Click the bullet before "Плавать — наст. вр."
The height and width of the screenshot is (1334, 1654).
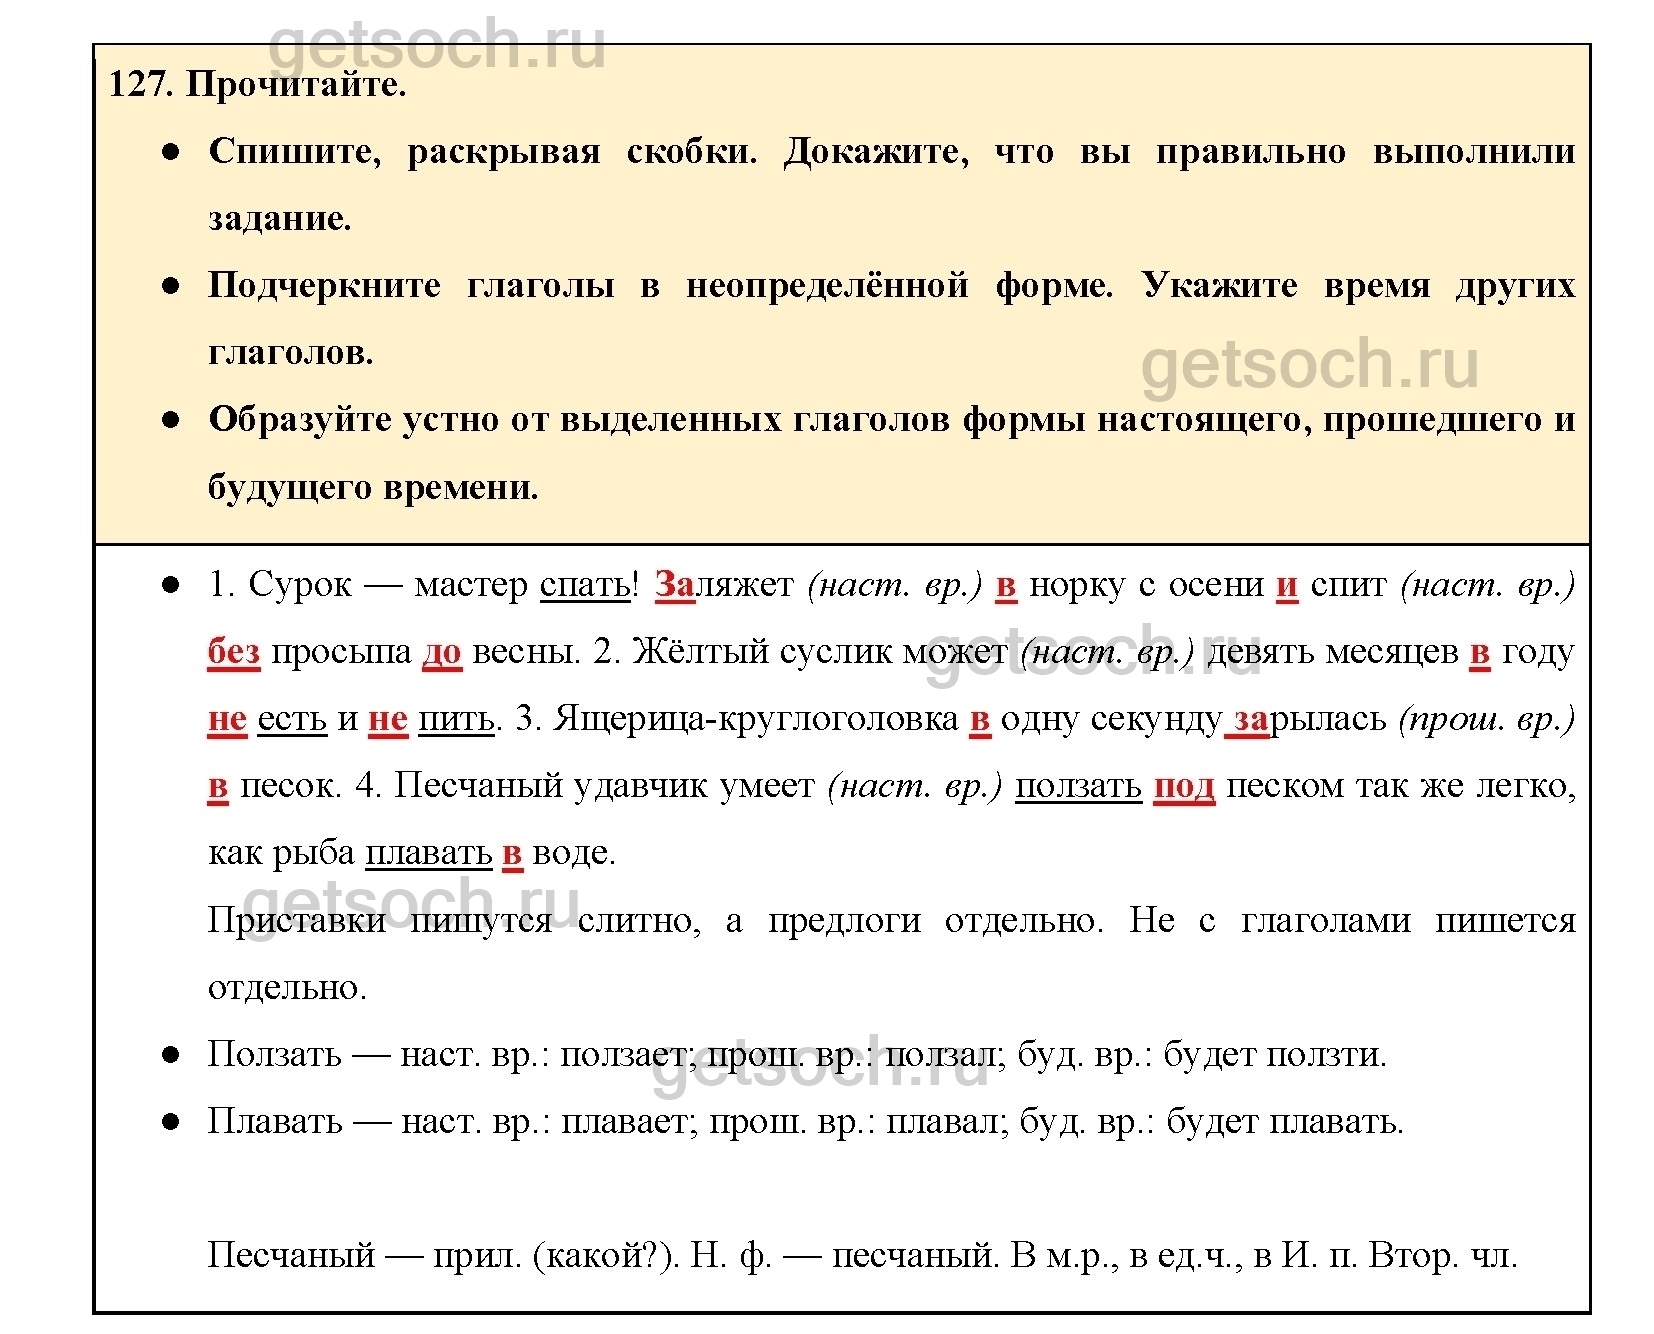pyautogui.click(x=171, y=1122)
